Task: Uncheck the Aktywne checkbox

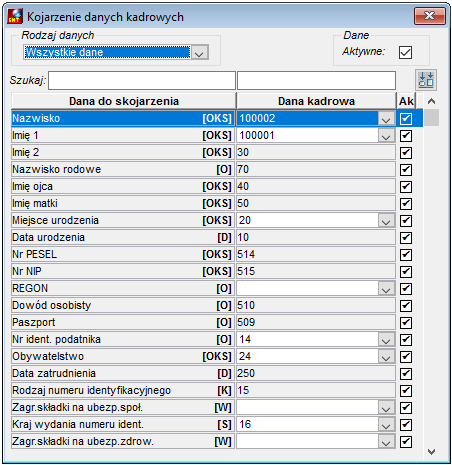Action: [405, 52]
